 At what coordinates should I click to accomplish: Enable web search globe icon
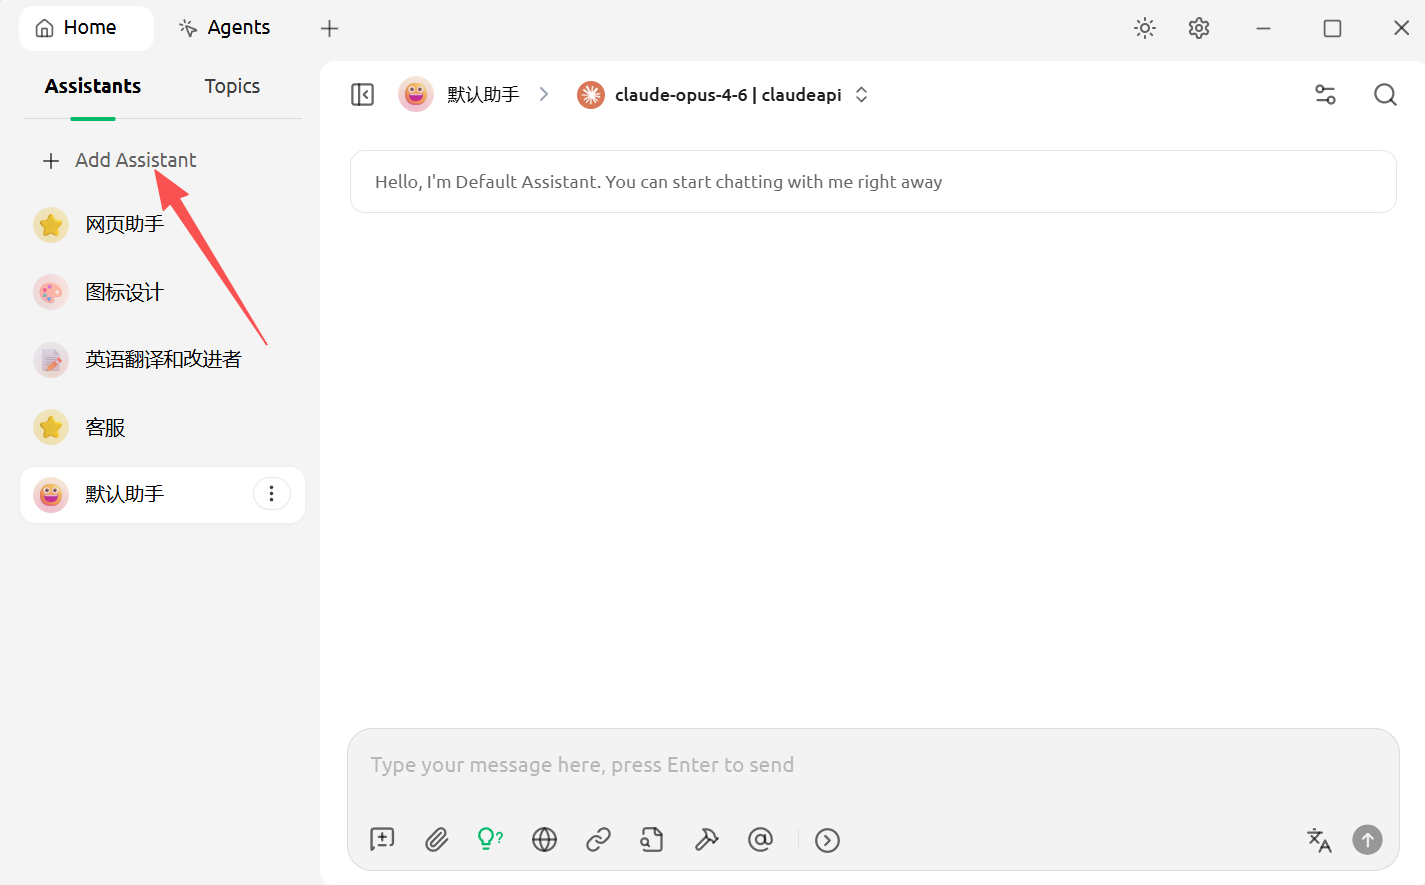coord(544,840)
